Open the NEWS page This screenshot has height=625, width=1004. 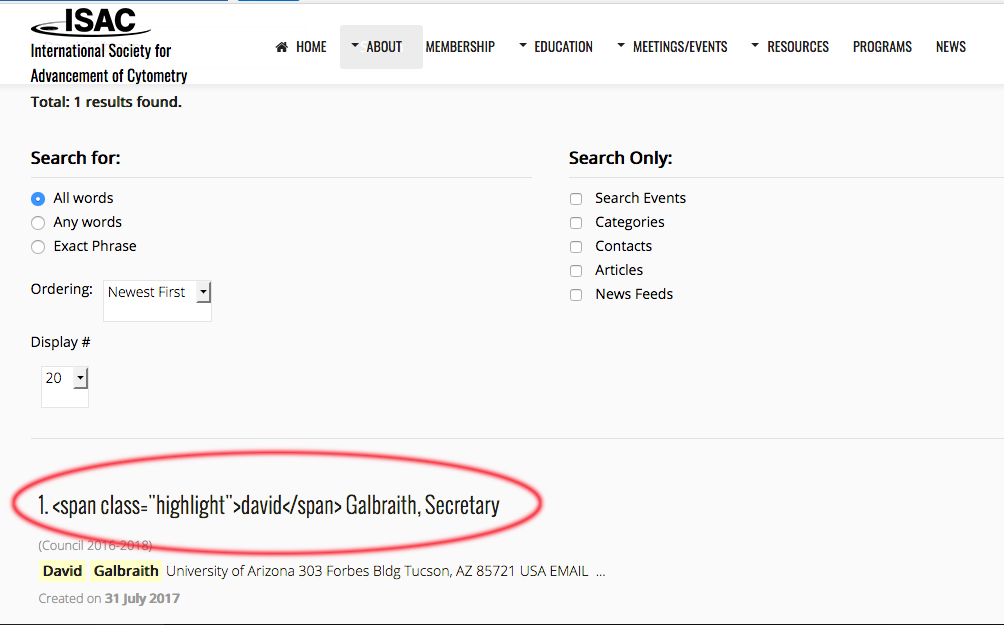tap(951, 47)
